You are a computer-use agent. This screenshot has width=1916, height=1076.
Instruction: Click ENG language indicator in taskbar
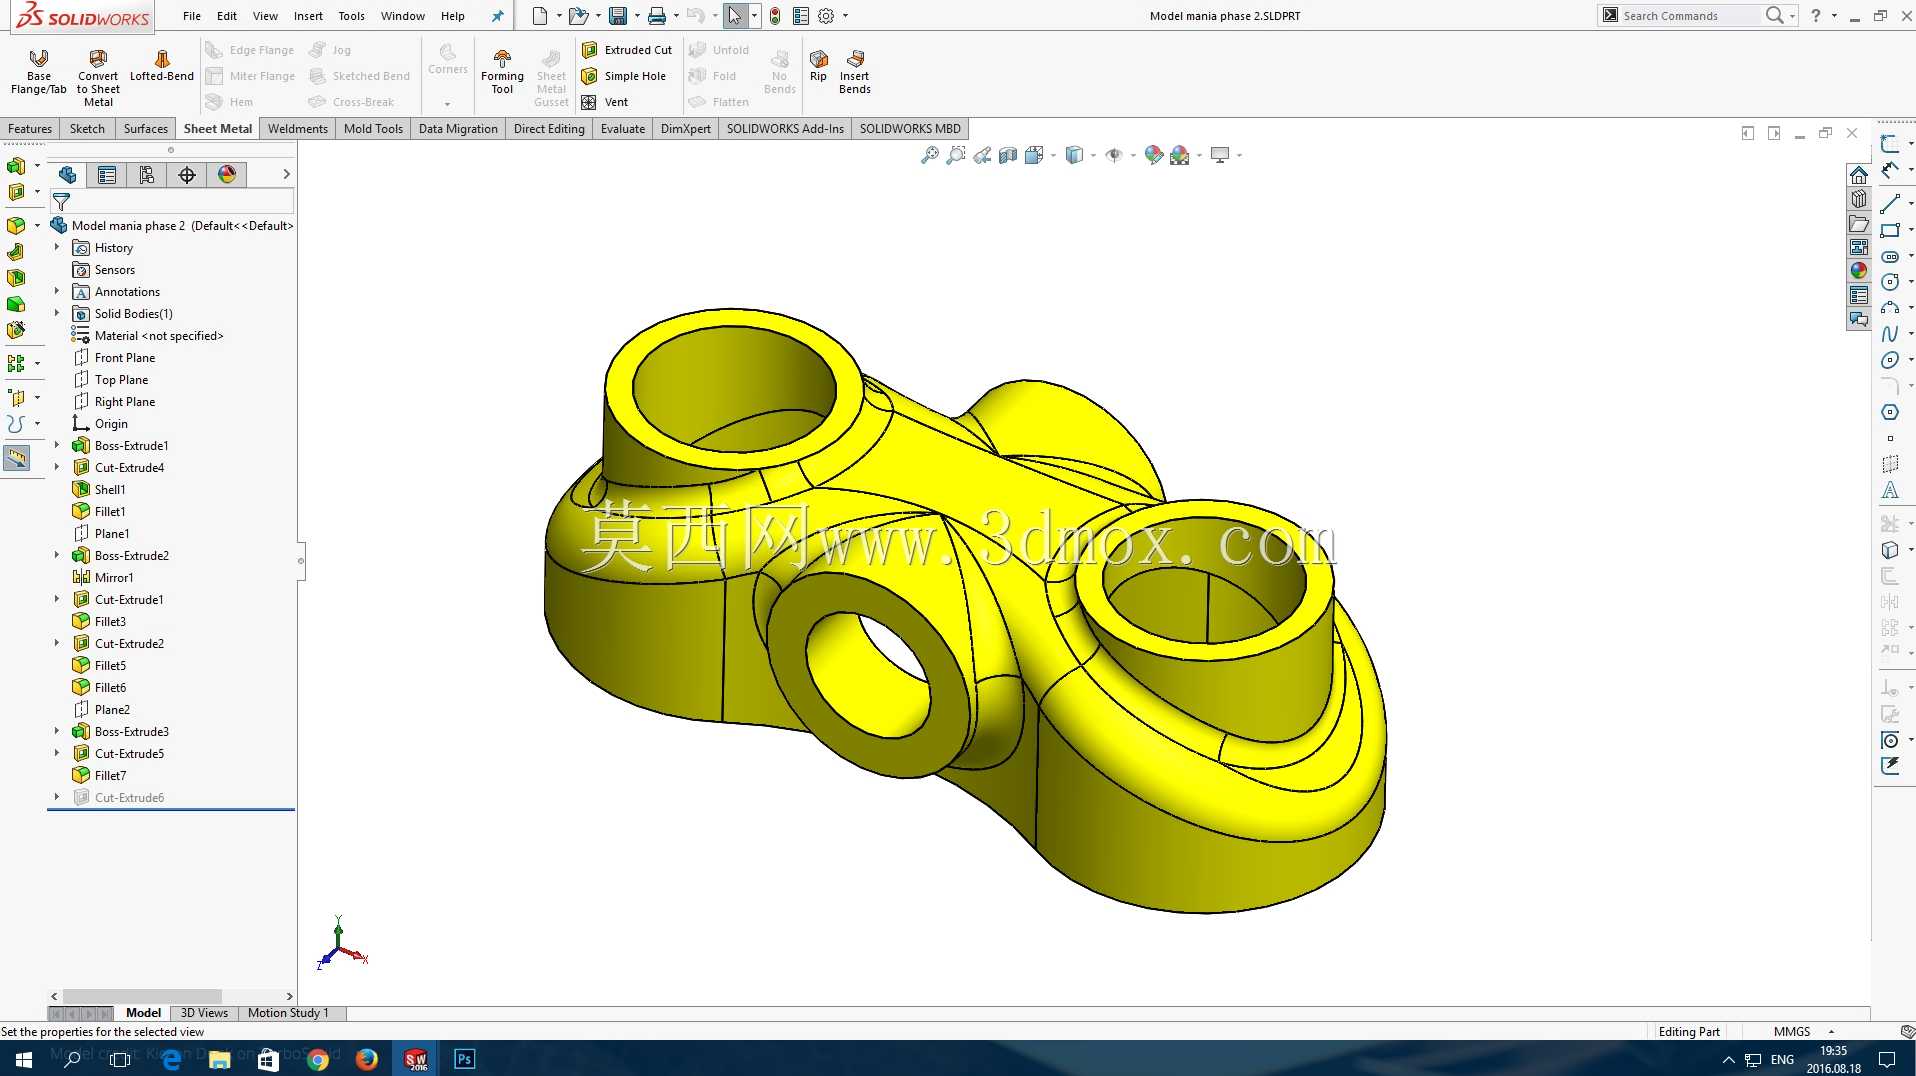pos(1782,1060)
